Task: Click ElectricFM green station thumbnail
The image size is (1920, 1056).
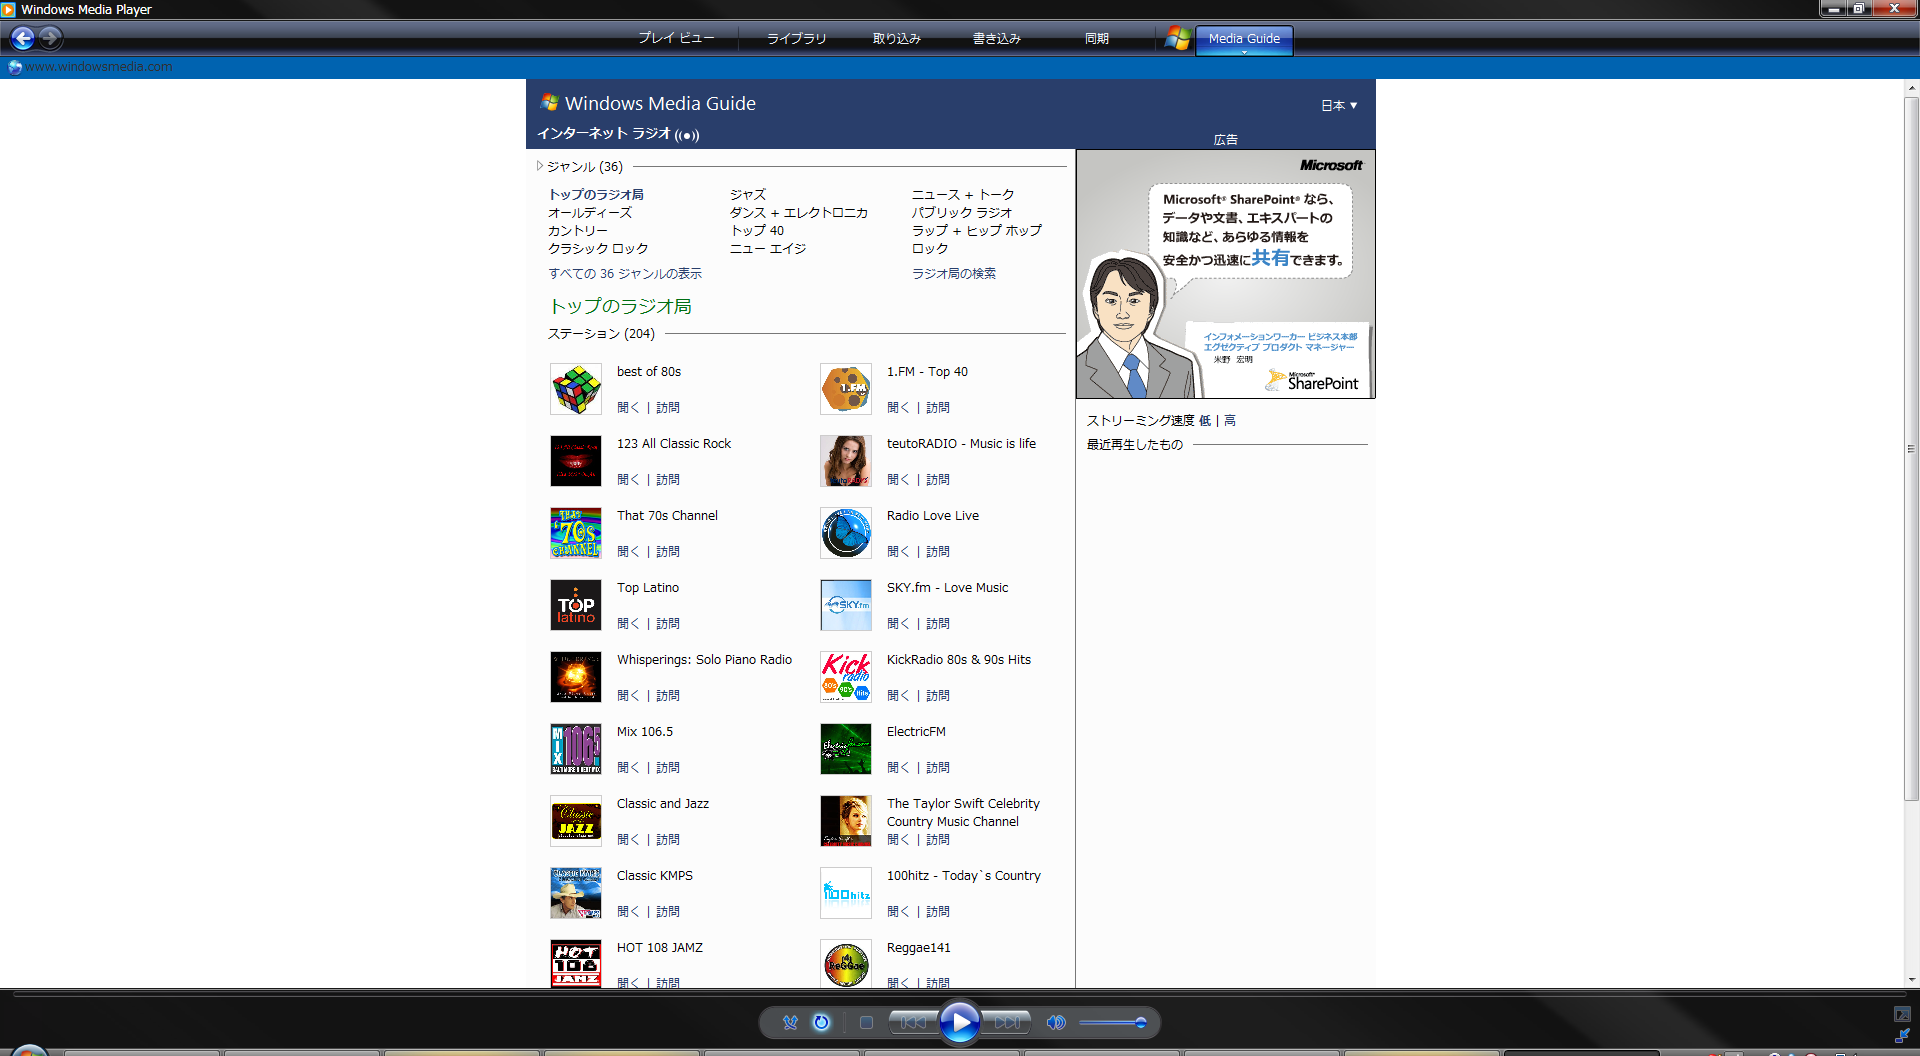Action: point(846,749)
